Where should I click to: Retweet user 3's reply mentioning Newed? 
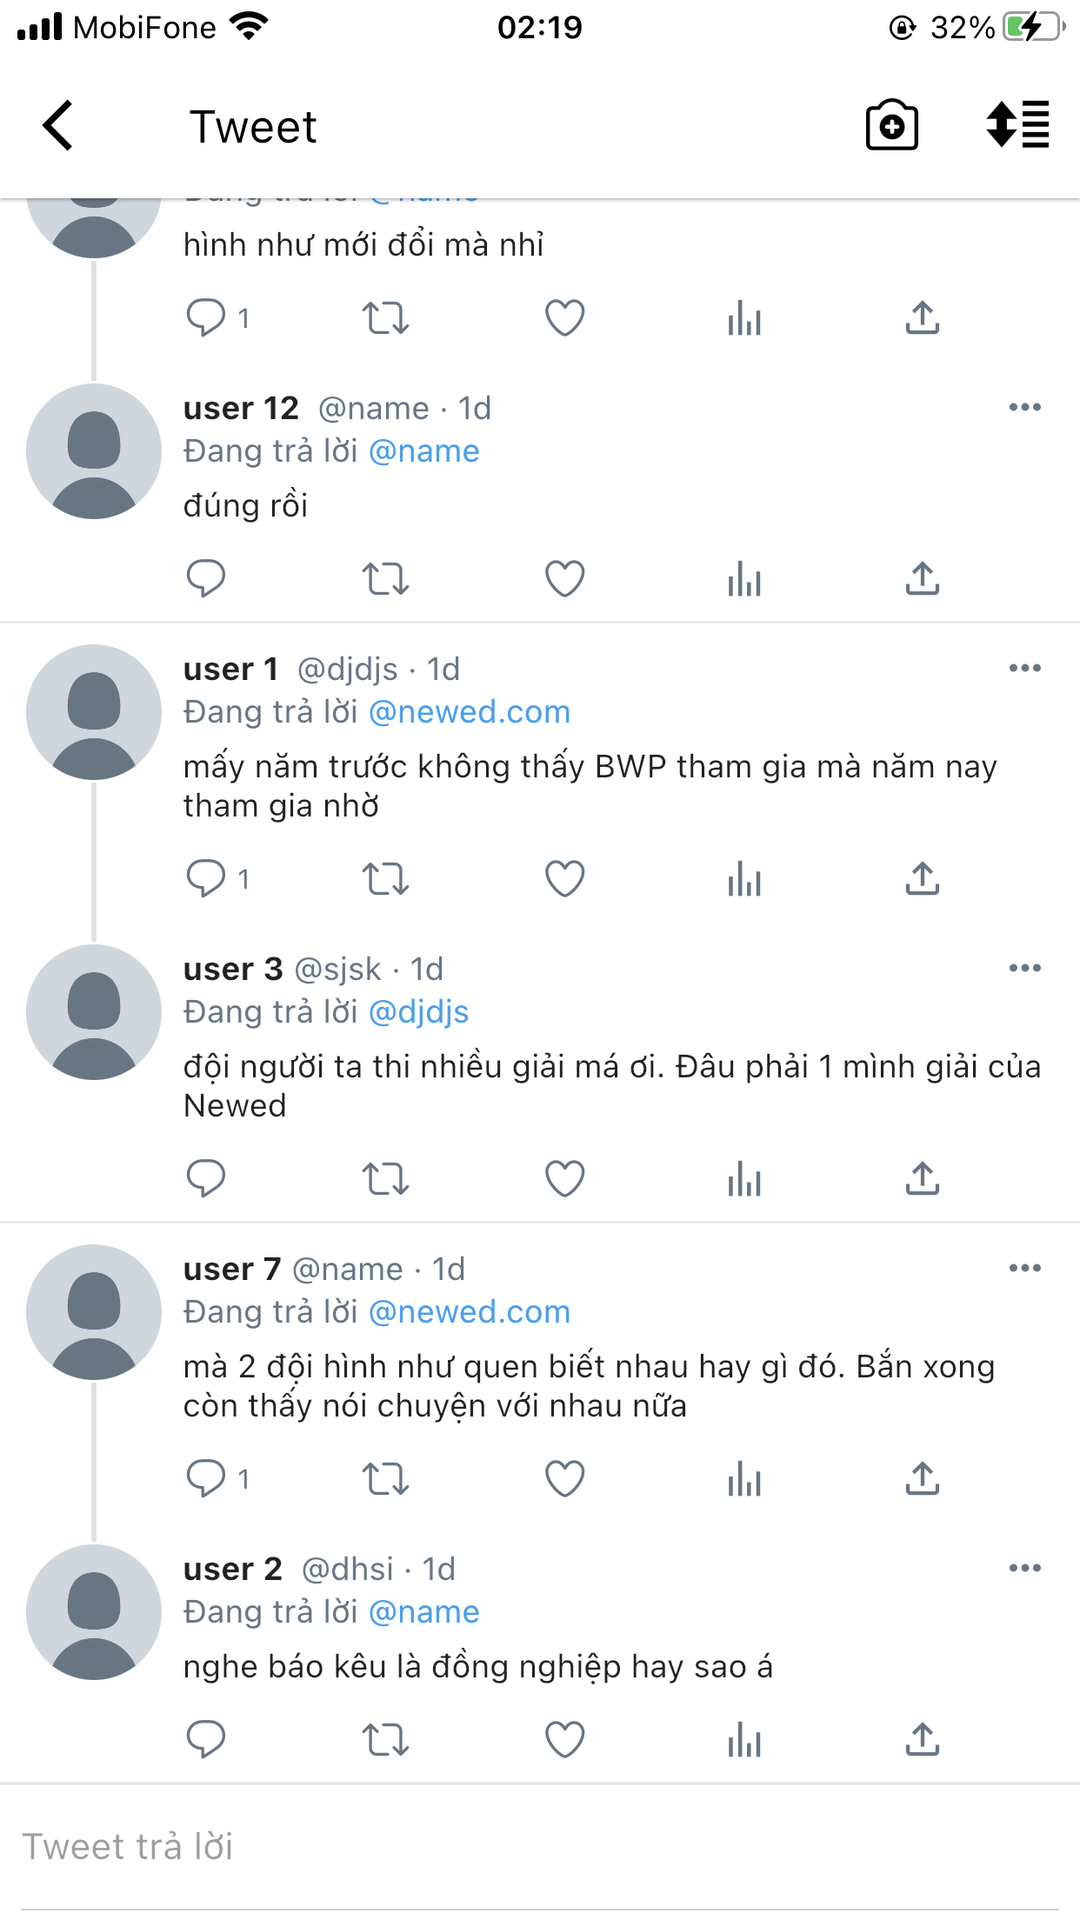(x=385, y=1179)
